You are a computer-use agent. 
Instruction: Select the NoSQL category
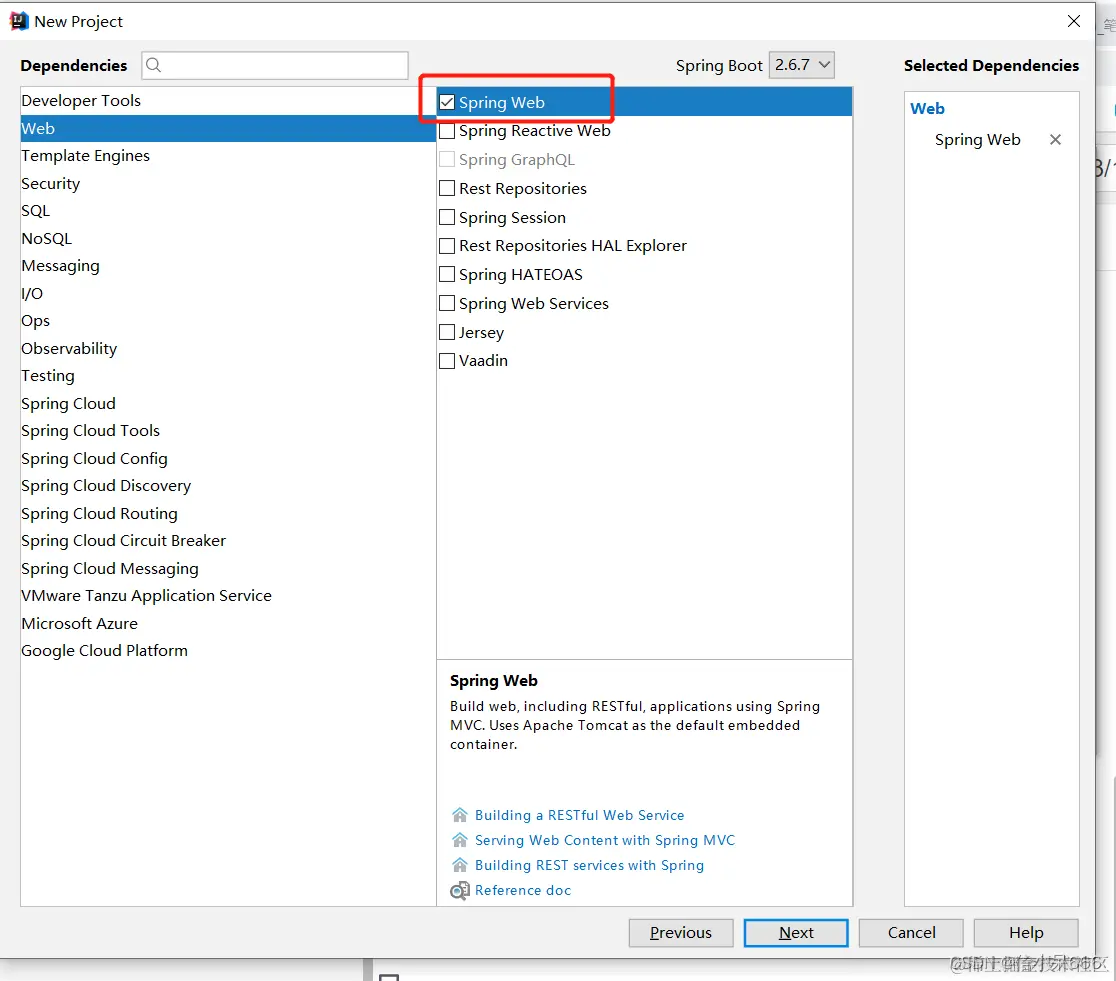click(x=228, y=238)
